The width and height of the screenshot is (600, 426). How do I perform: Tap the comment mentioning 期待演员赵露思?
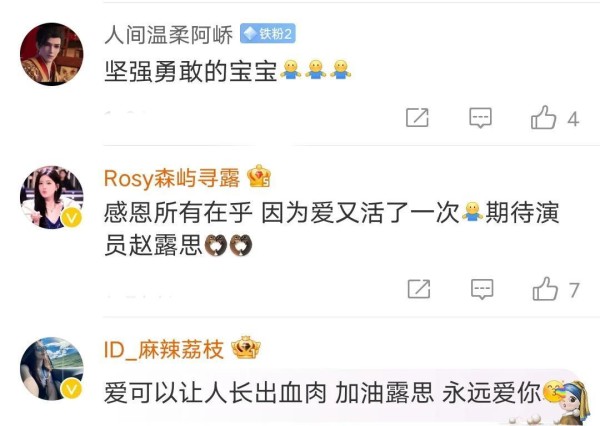tap(332, 229)
